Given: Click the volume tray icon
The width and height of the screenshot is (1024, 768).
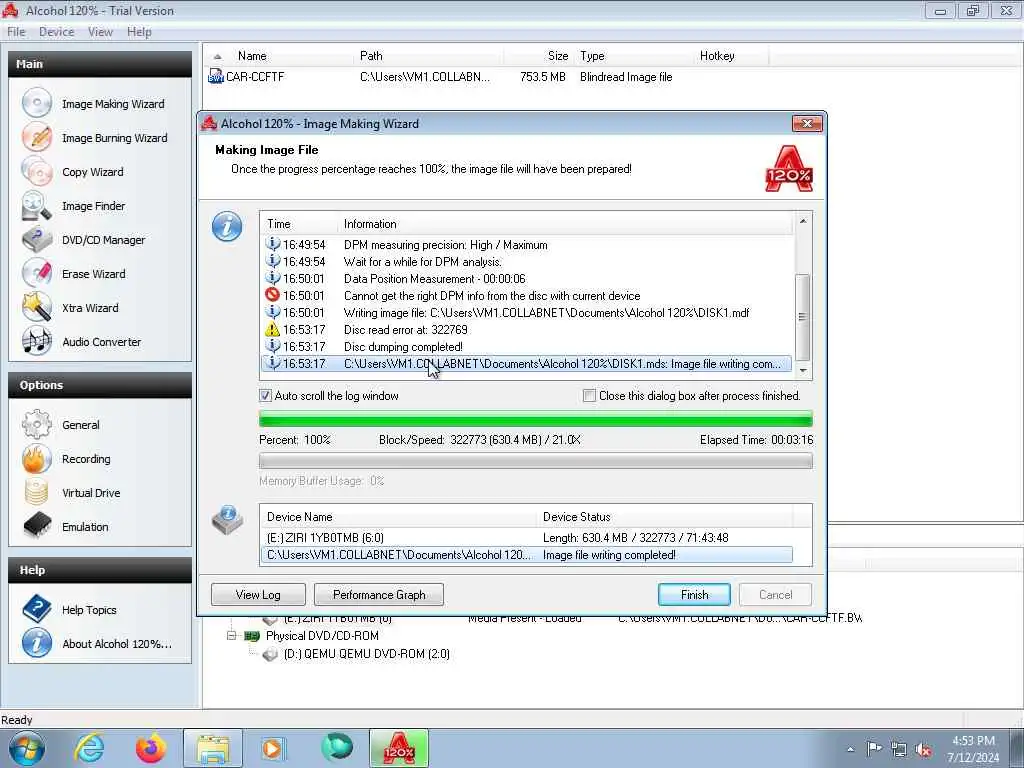Looking at the screenshot, I should (923, 750).
